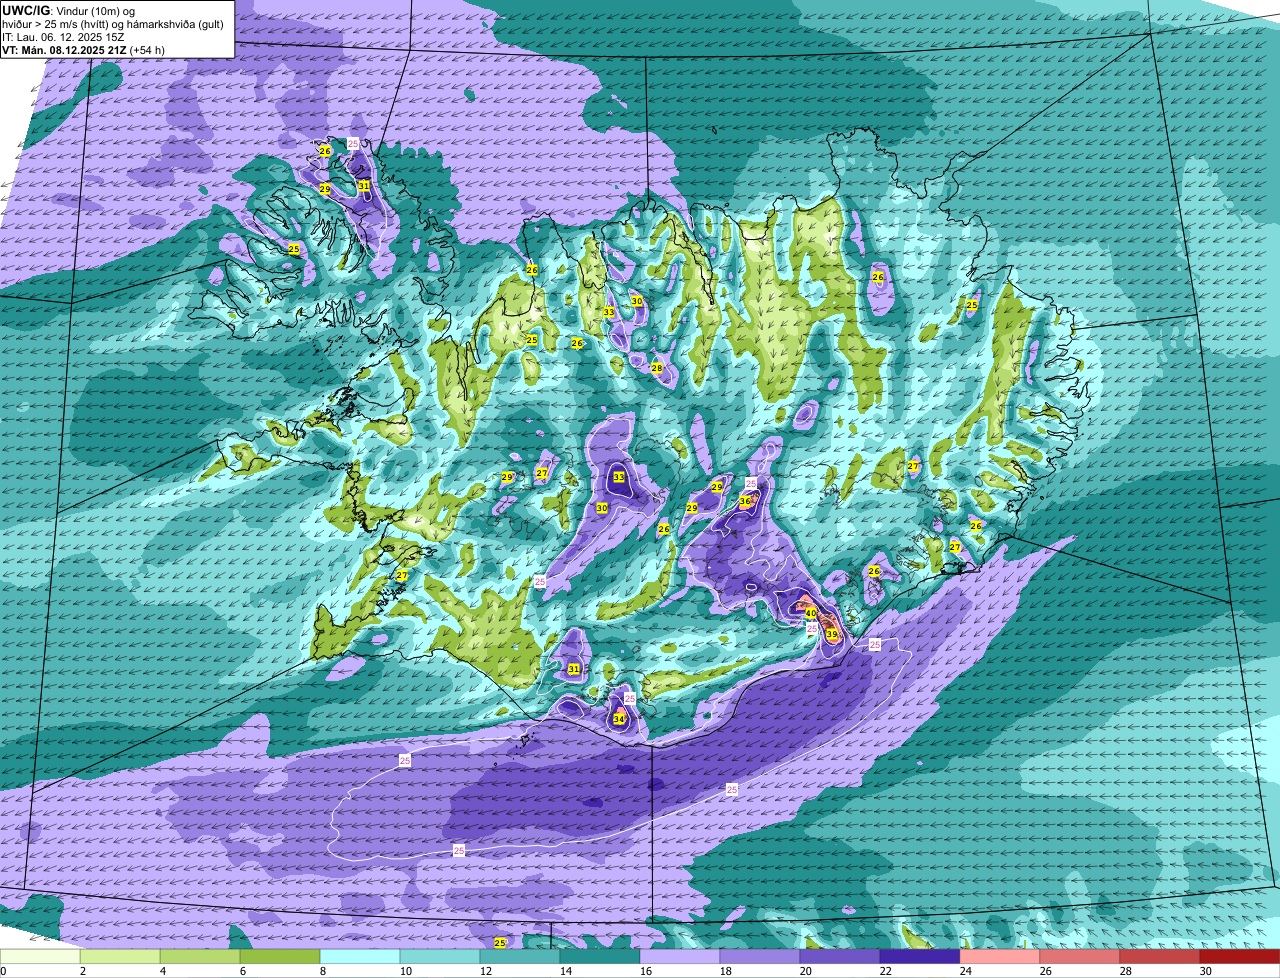The width and height of the screenshot is (1280, 978).
Task: Choose the 20–22 m/s legend color swatch
Action: click(x=840, y=957)
